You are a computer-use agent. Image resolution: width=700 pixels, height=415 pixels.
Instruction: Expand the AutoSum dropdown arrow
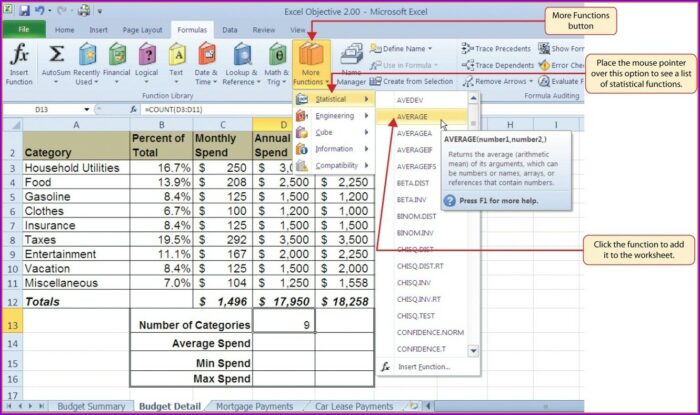[56, 82]
